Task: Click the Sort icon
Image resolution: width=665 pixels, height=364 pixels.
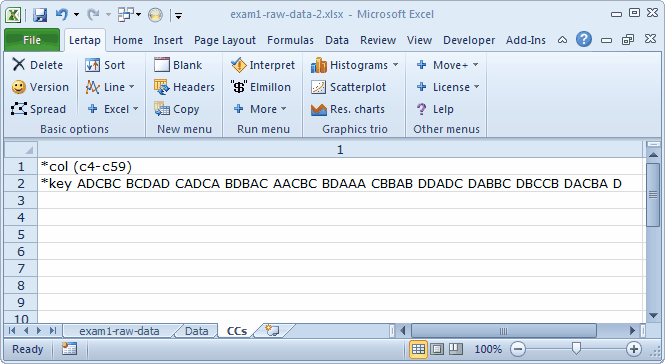Action: coord(92,65)
